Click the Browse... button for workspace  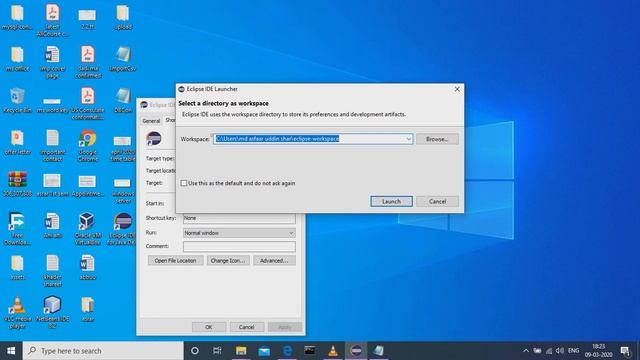437,139
